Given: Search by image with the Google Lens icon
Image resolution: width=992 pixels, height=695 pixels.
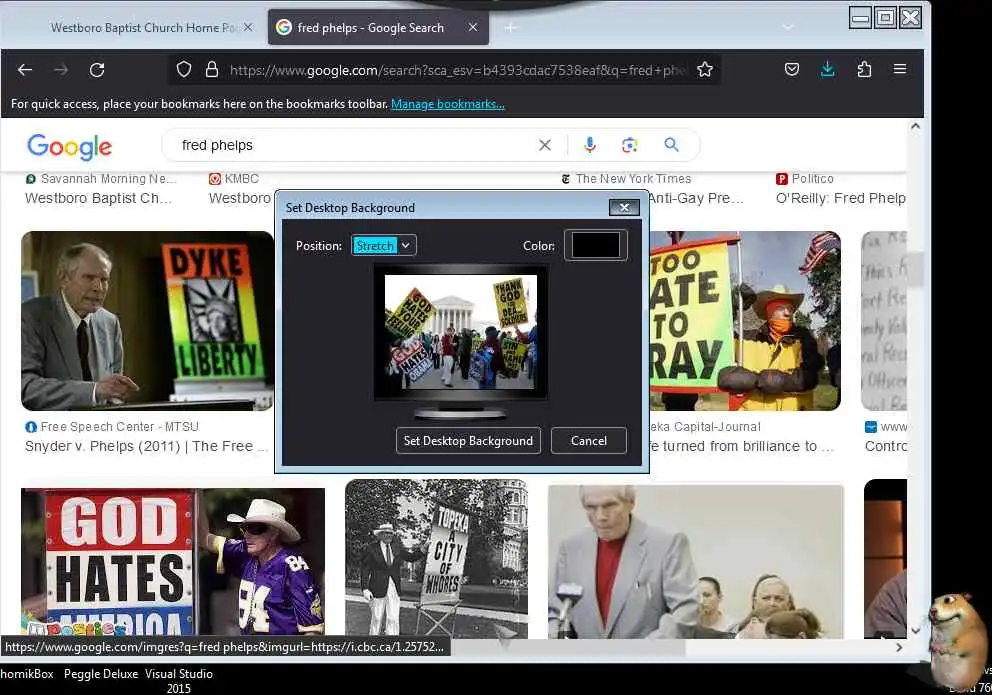Looking at the screenshot, I should click(x=629, y=145).
